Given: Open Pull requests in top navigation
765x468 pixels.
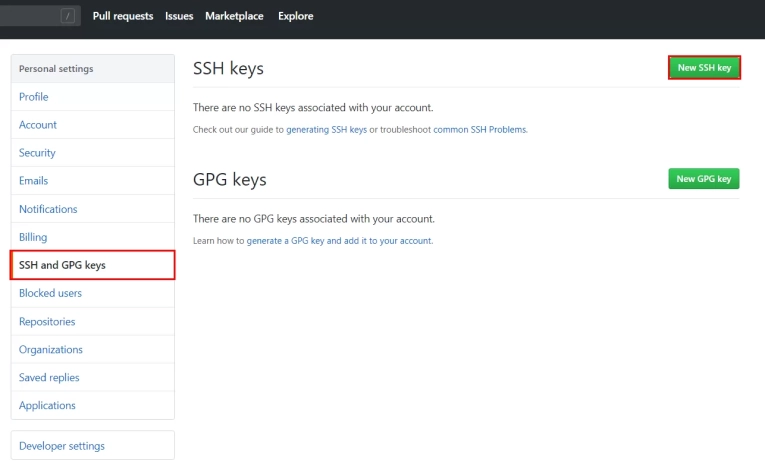Looking at the screenshot, I should click(123, 16).
